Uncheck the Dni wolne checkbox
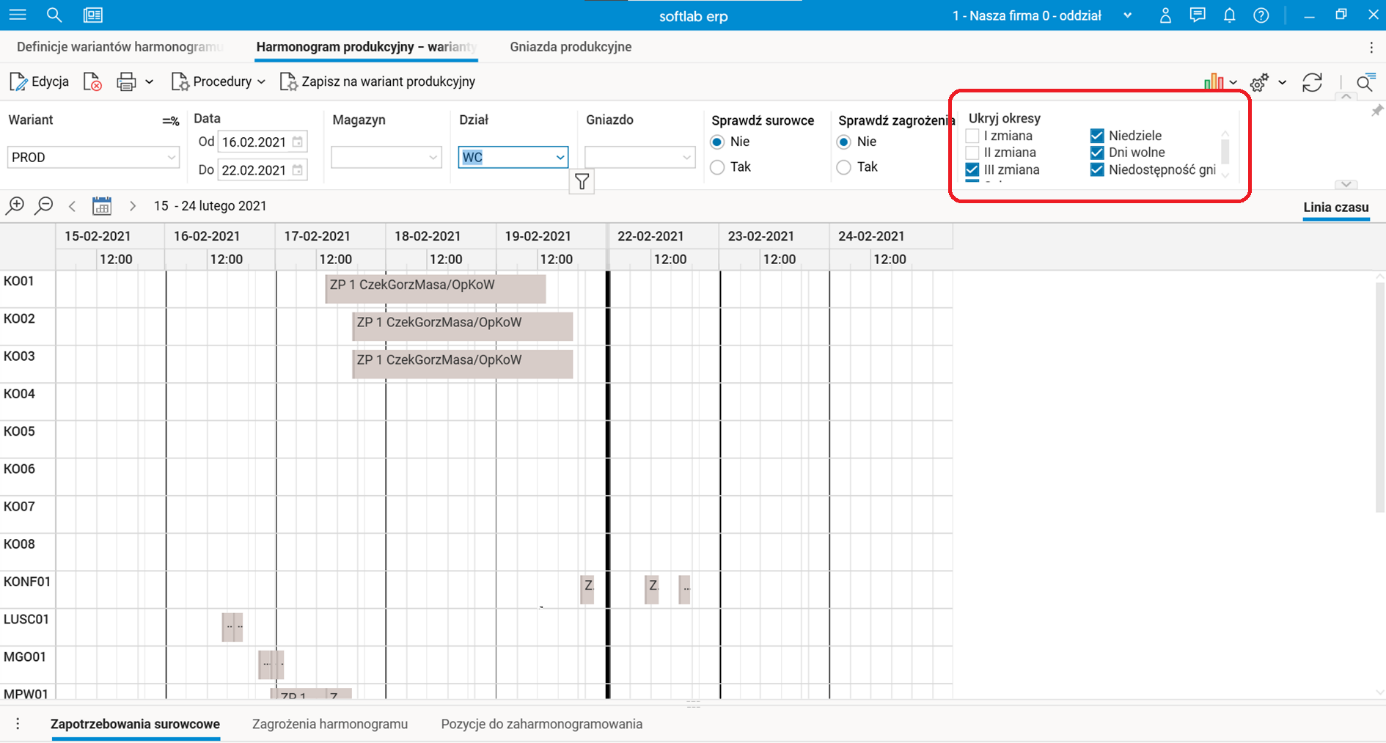The height and width of the screenshot is (743, 1386). pos(1097,153)
